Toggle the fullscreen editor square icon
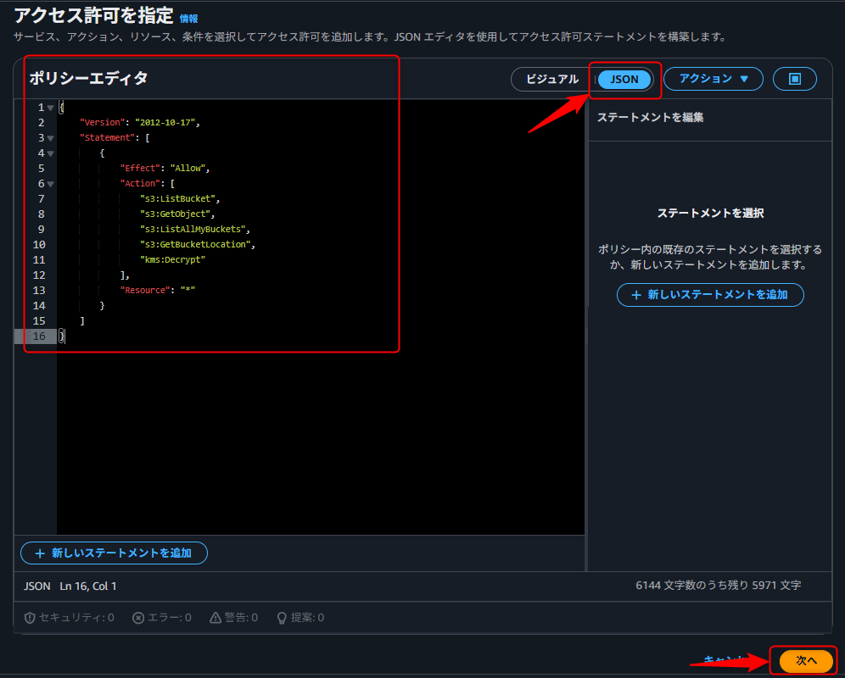This screenshot has height=678, width=845. coord(794,79)
